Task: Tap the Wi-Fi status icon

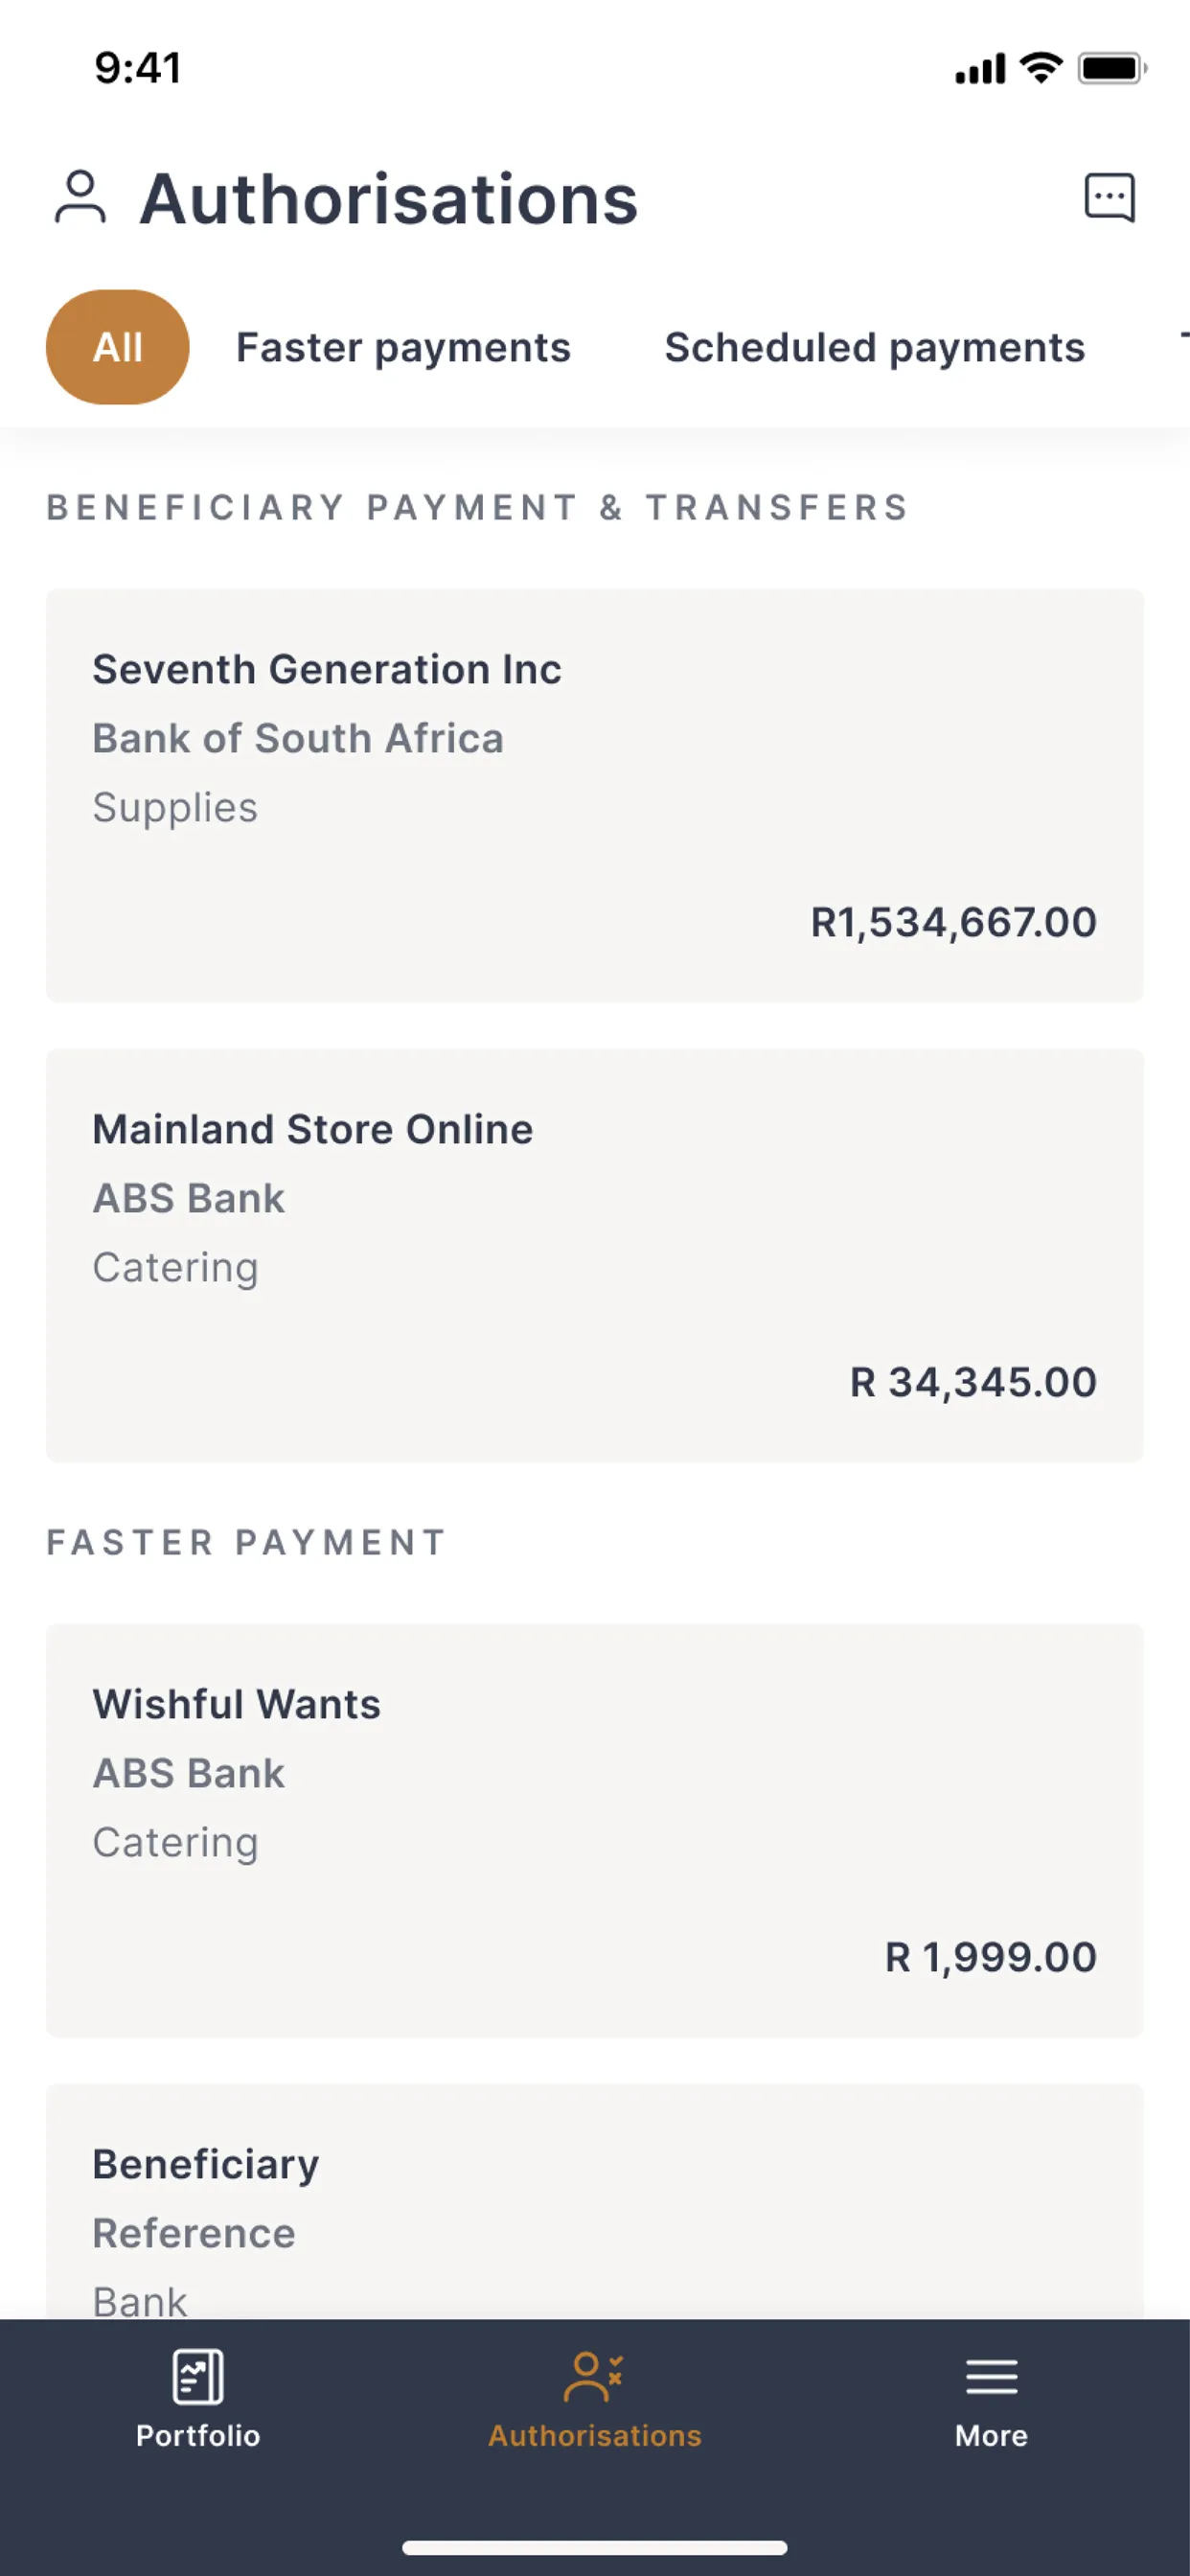Action: (1041, 68)
